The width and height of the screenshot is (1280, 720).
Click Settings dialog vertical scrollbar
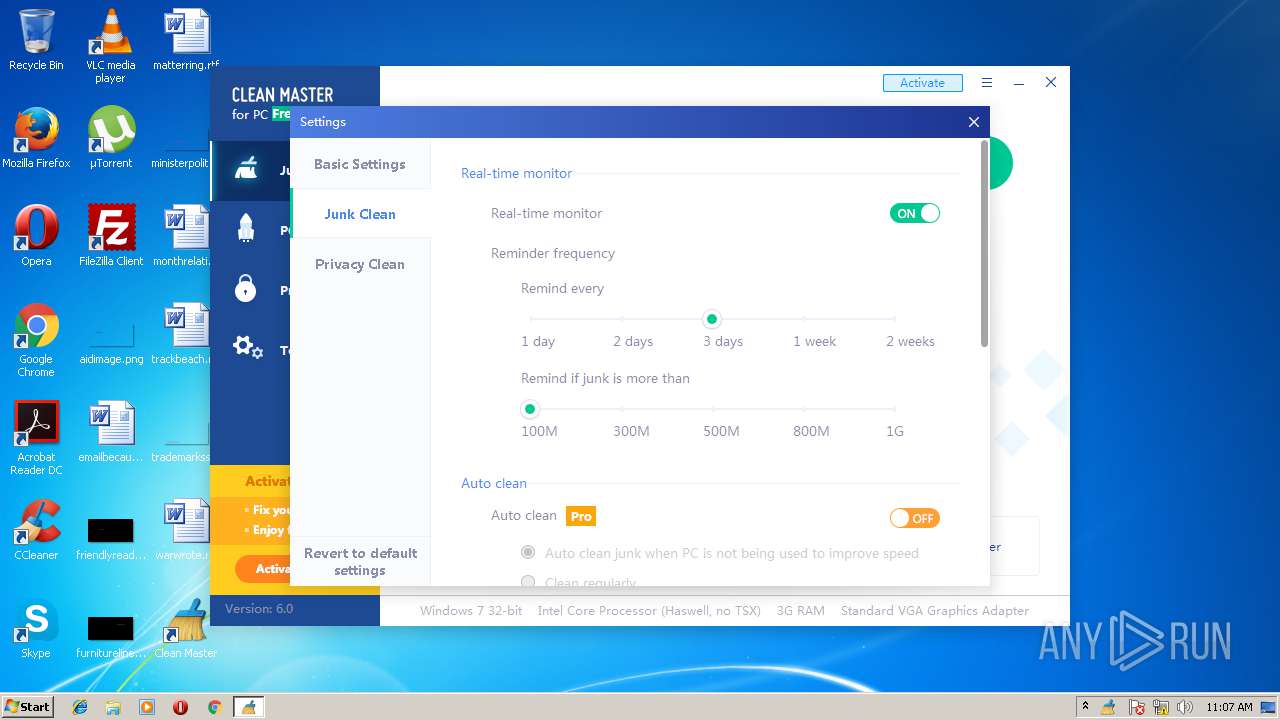coord(984,244)
